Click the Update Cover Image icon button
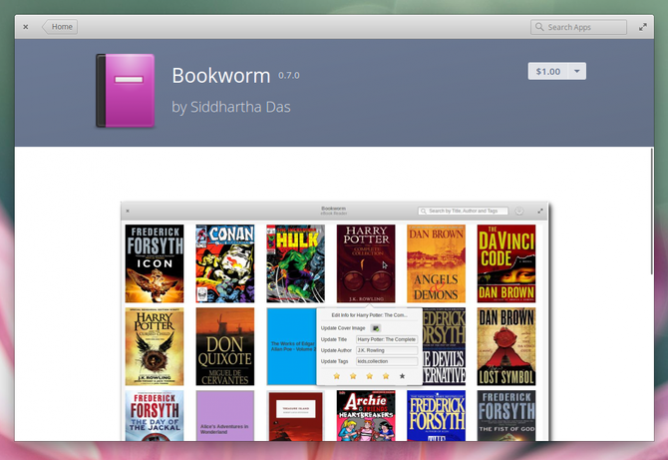The height and width of the screenshot is (460, 668). click(x=376, y=328)
